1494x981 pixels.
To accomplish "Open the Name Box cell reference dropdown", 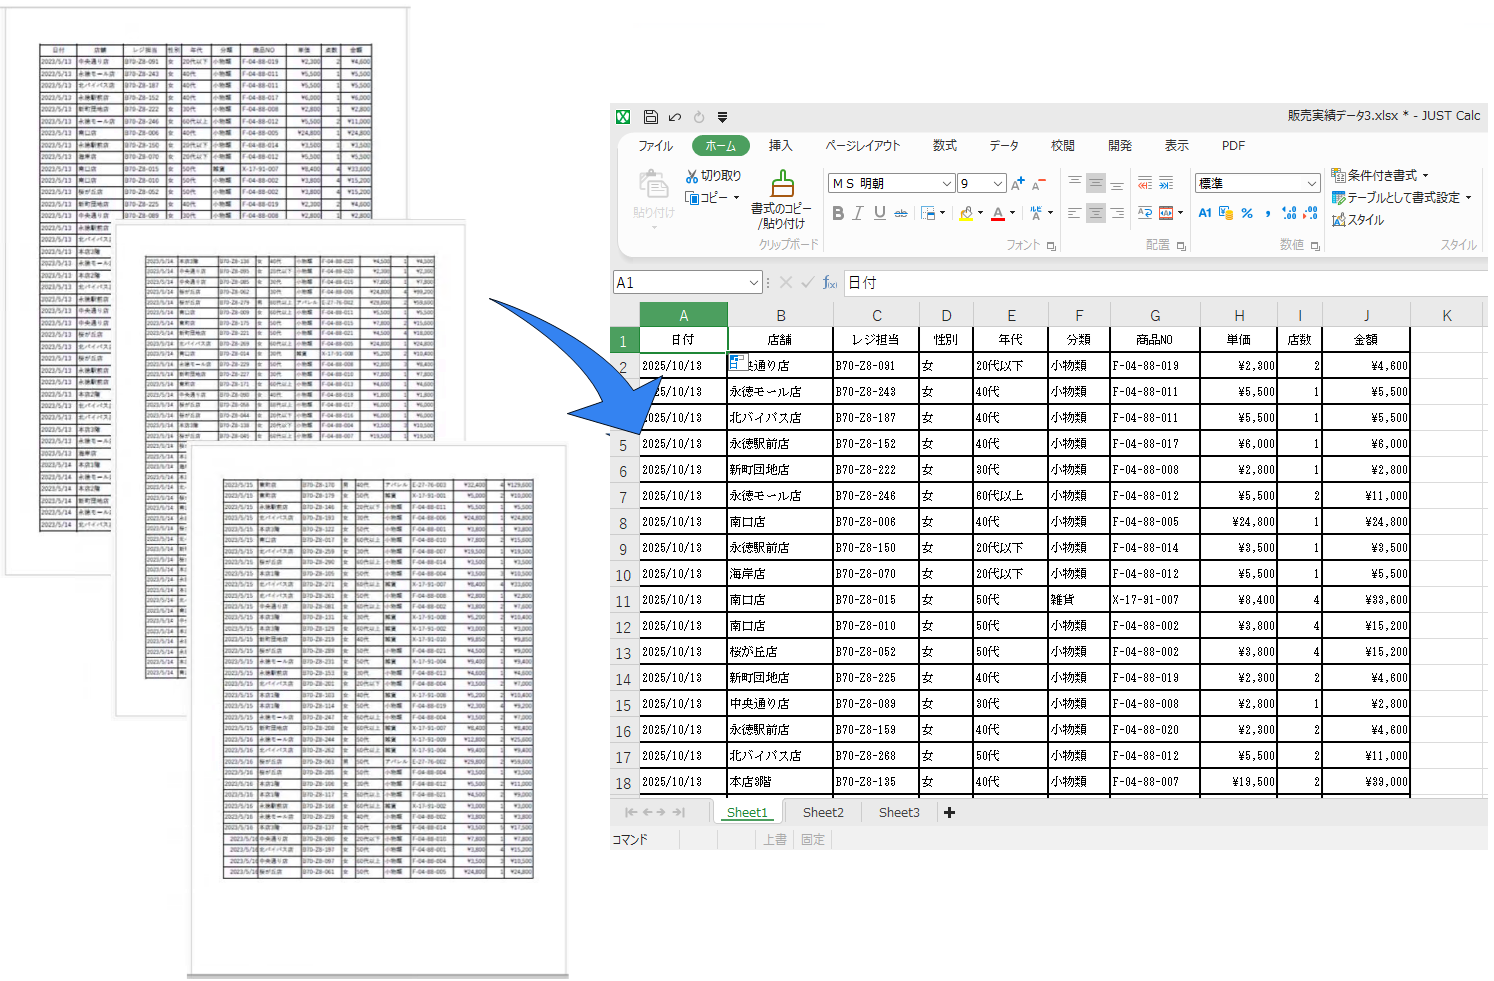I will click(x=754, y=283).
